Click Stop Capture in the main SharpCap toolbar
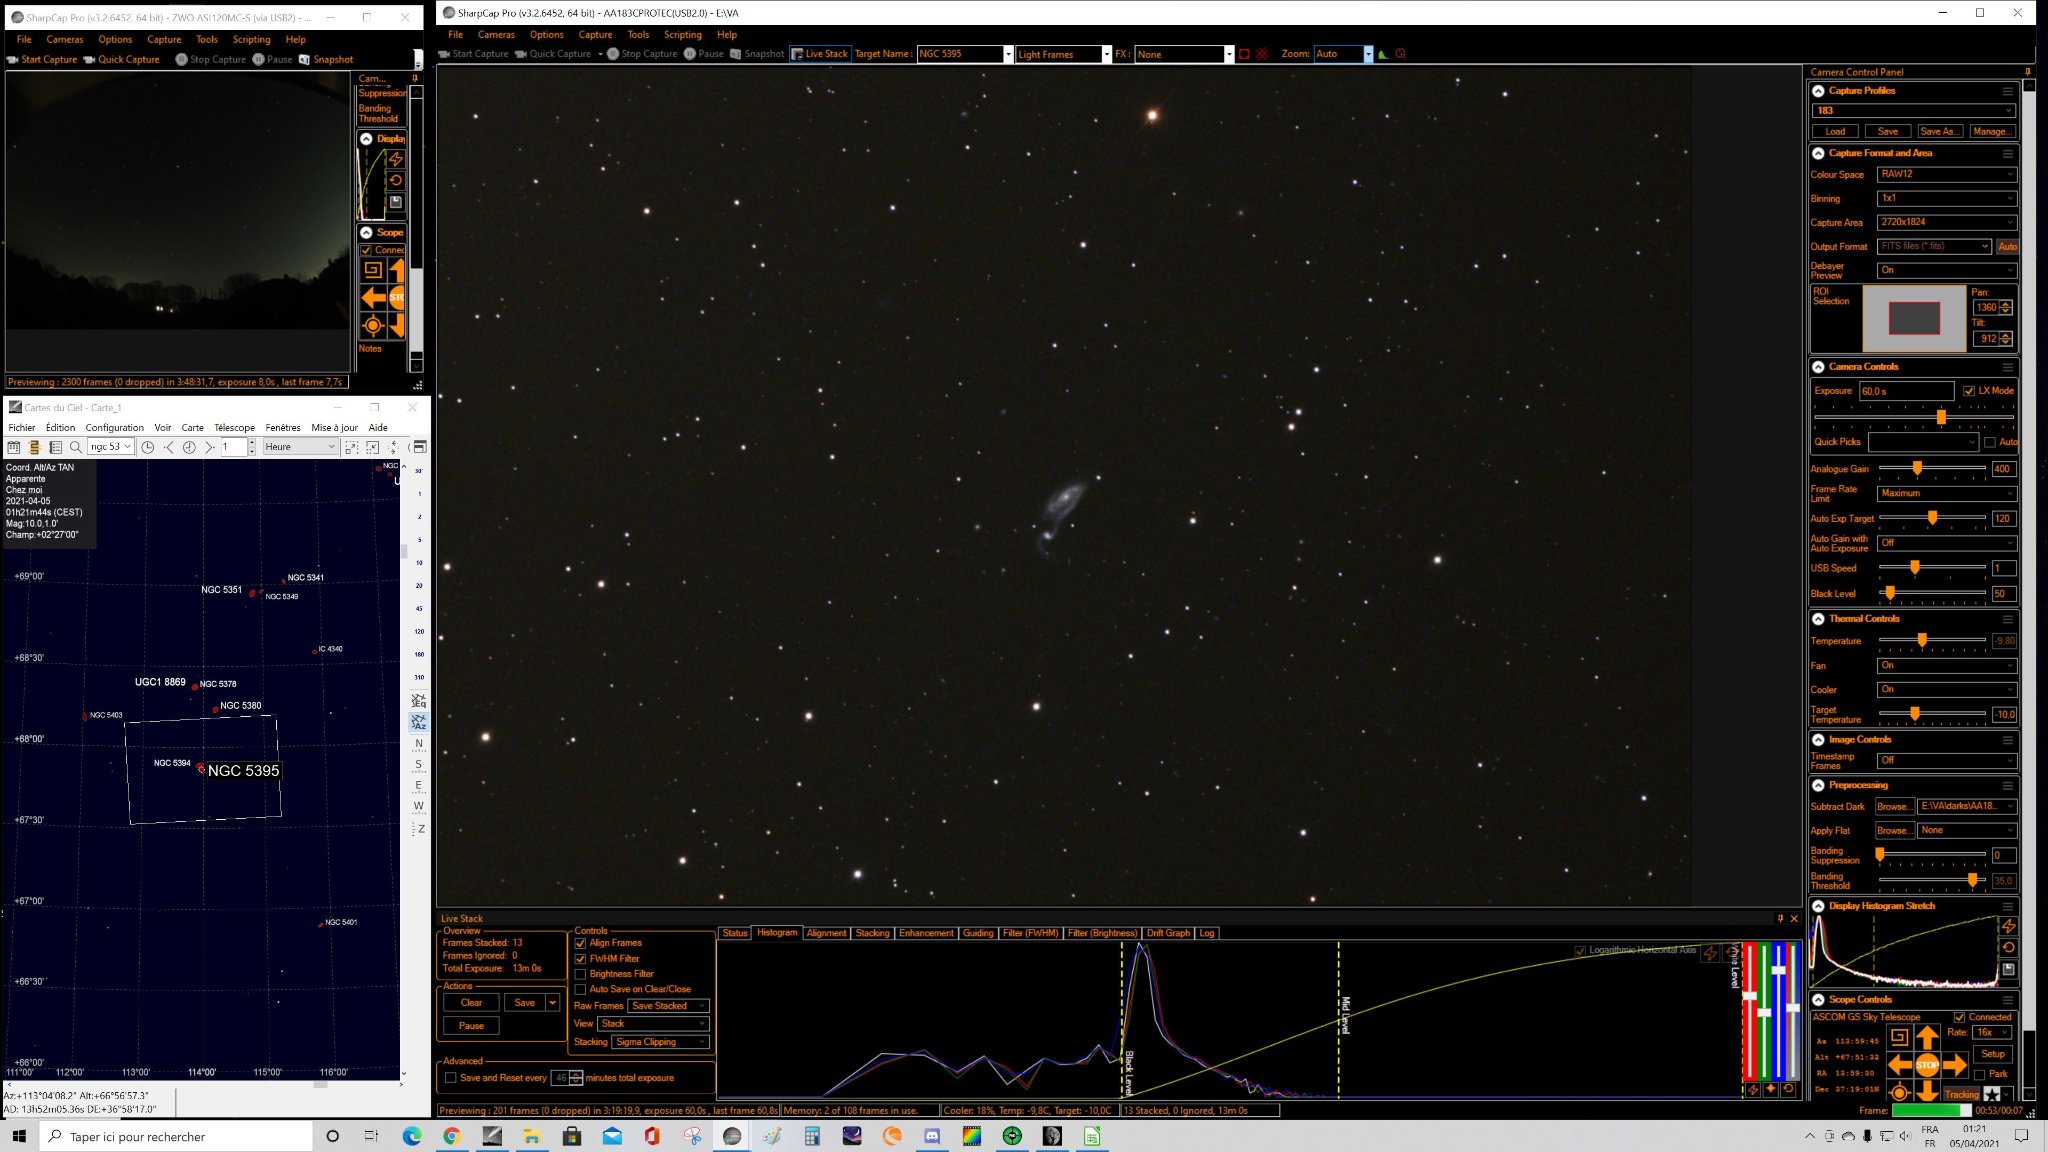Image resolution: width=2048 pixels, height=1152 pixels. [642, 54]
